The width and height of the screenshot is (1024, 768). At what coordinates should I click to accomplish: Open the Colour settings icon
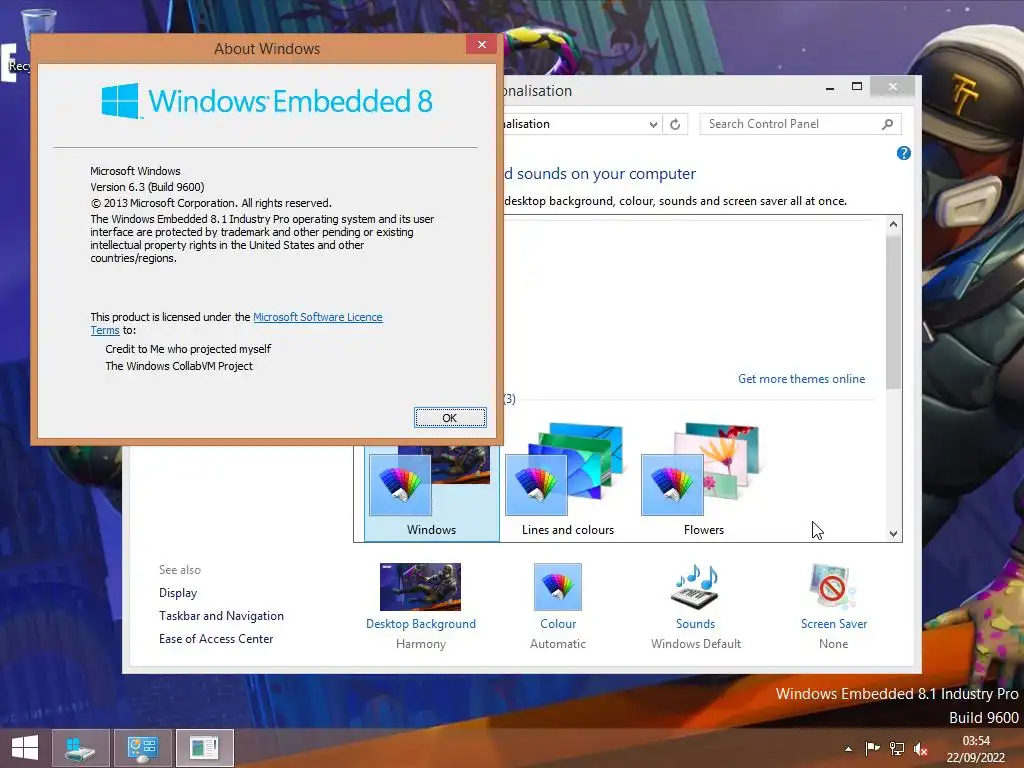[x=557, y=586]
